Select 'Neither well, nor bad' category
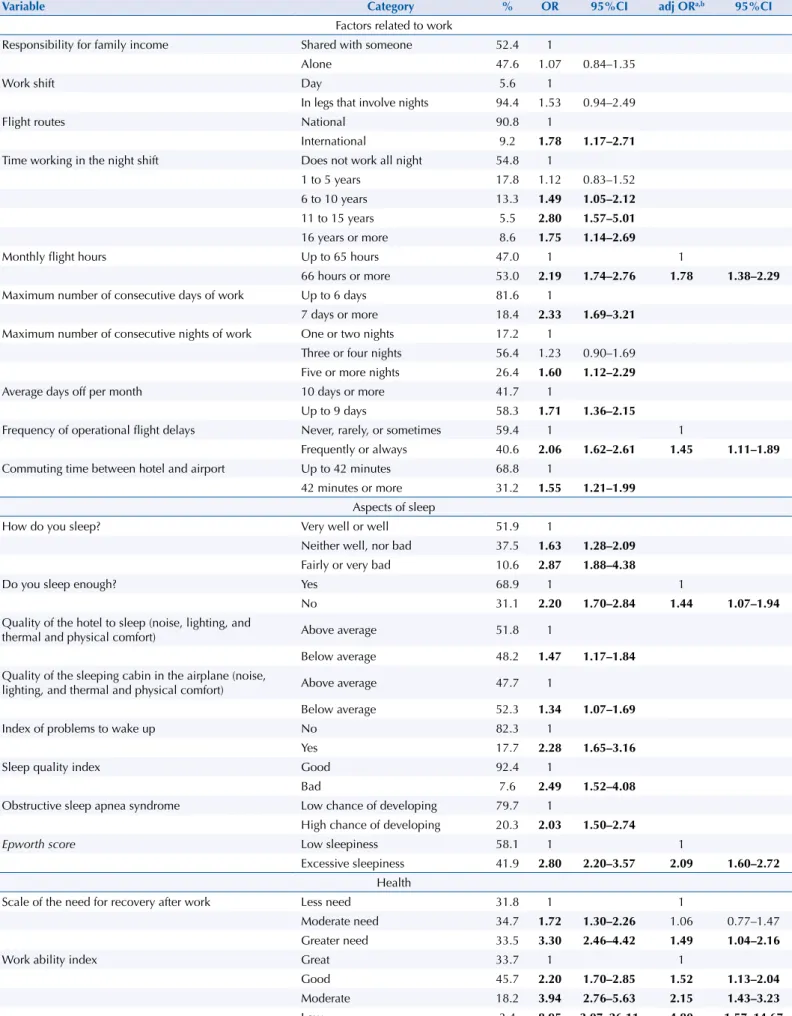This screenshot has width=792, height=1016. 356,546
